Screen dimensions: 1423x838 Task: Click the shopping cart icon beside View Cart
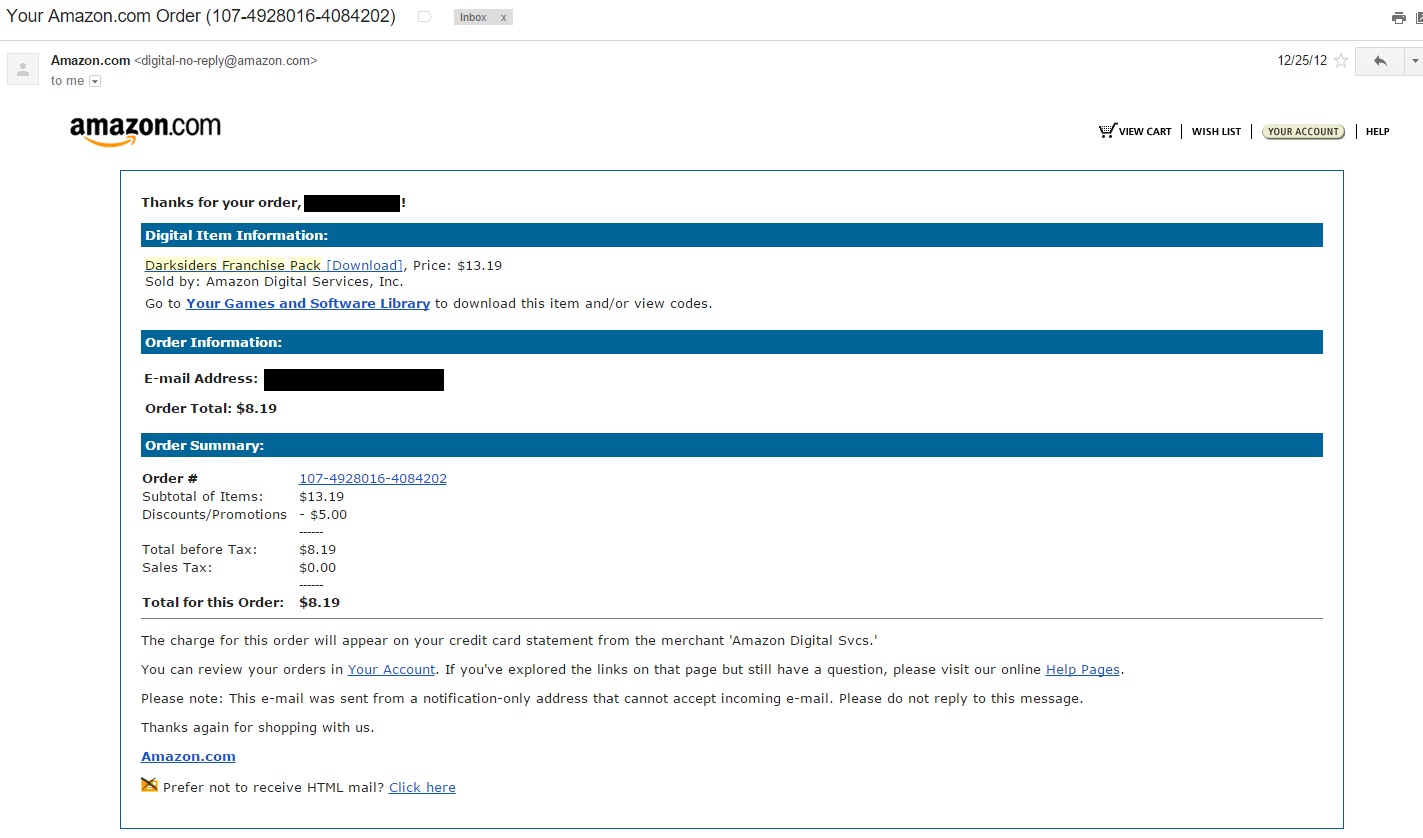tap(1107, 131)
